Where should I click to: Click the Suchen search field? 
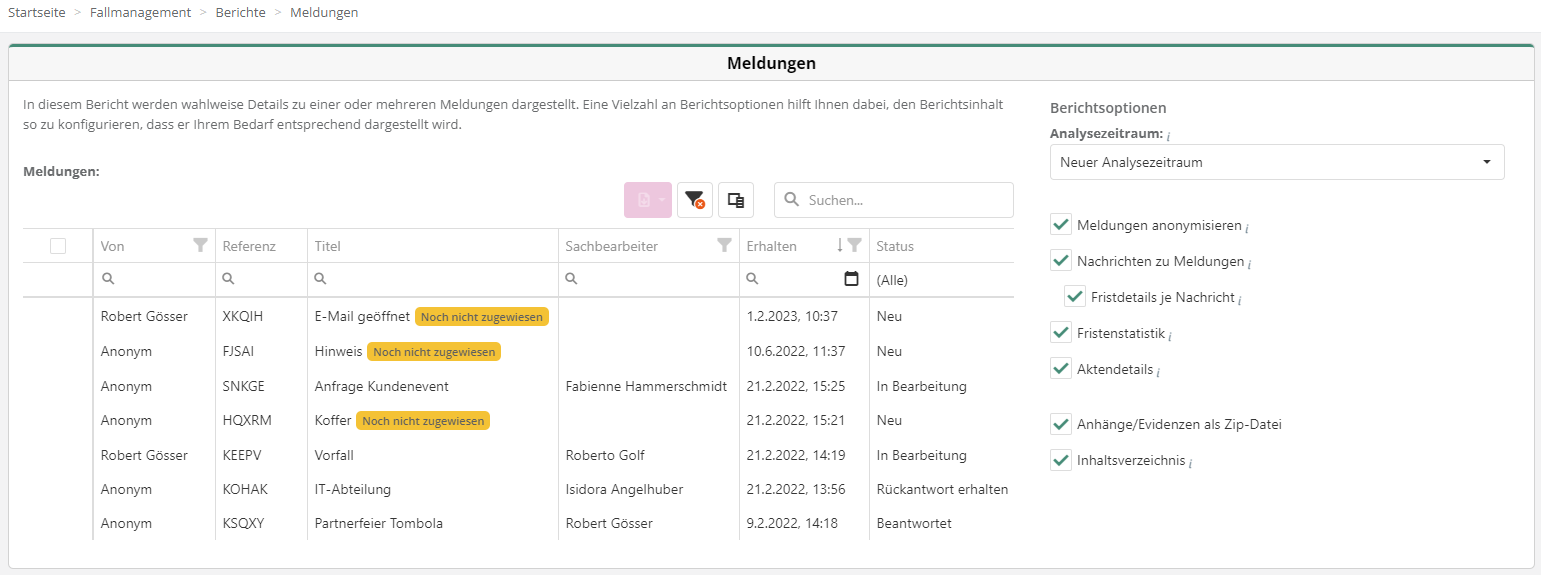pos(905,200)
